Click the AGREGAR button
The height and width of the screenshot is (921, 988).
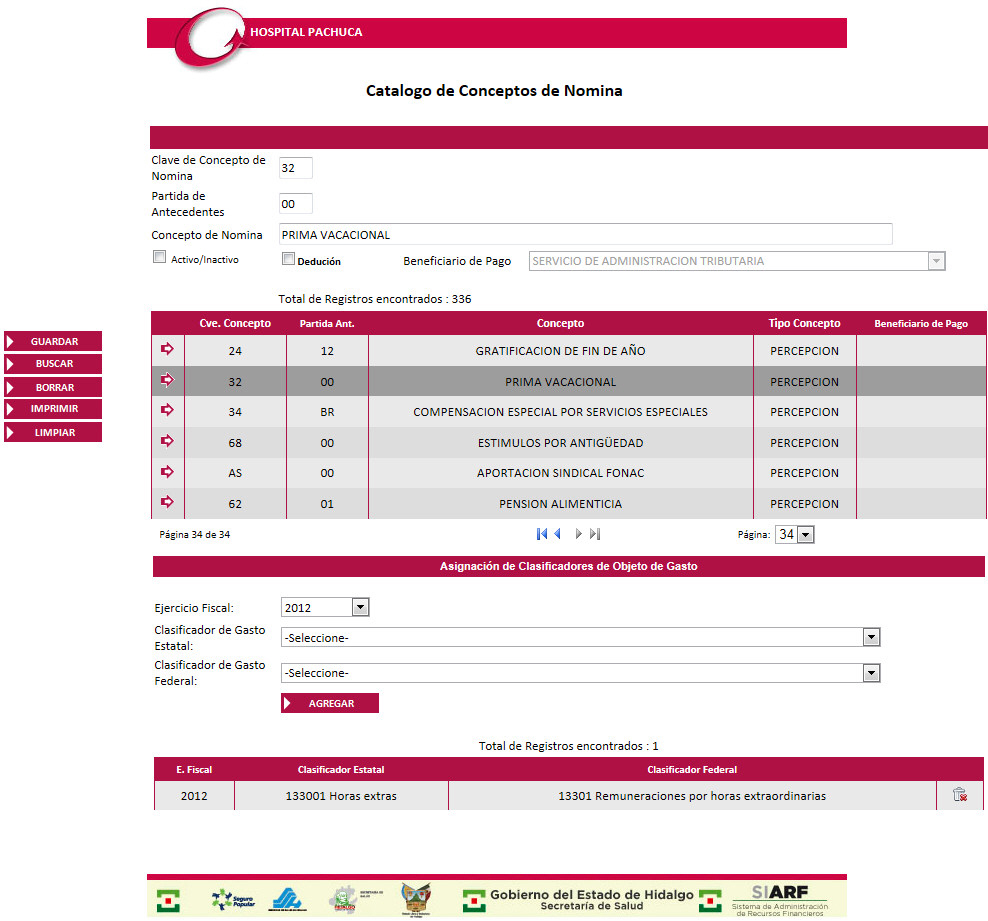click(330, 703)
